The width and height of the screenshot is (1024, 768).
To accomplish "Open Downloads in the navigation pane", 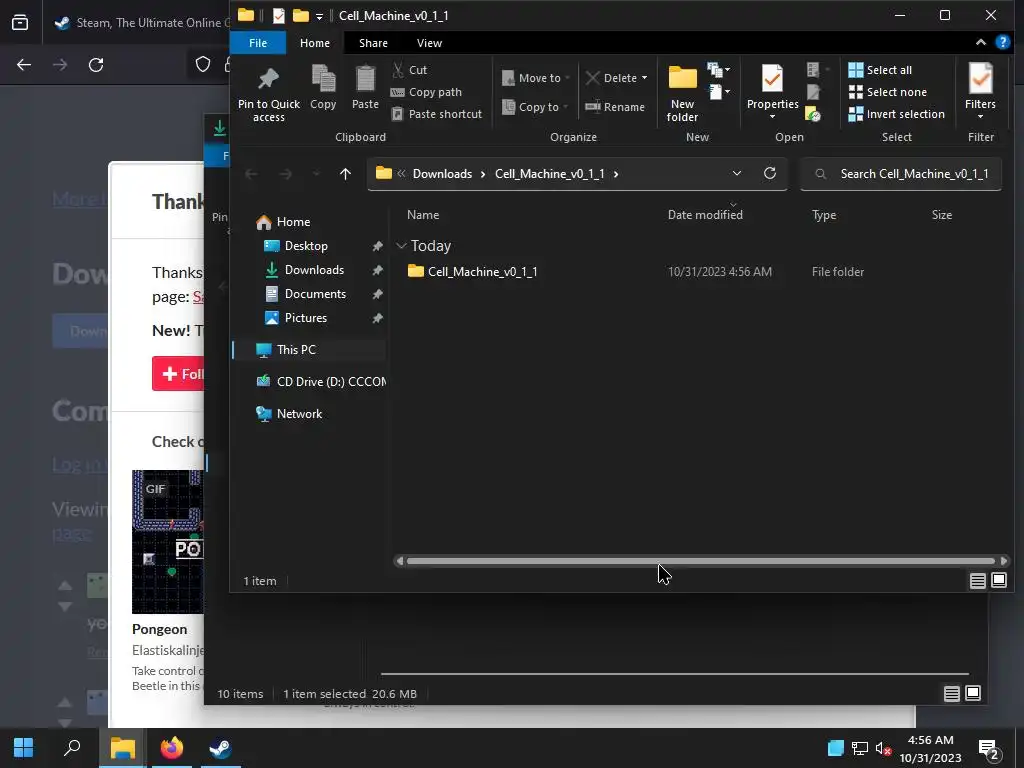I will [304, 270].
